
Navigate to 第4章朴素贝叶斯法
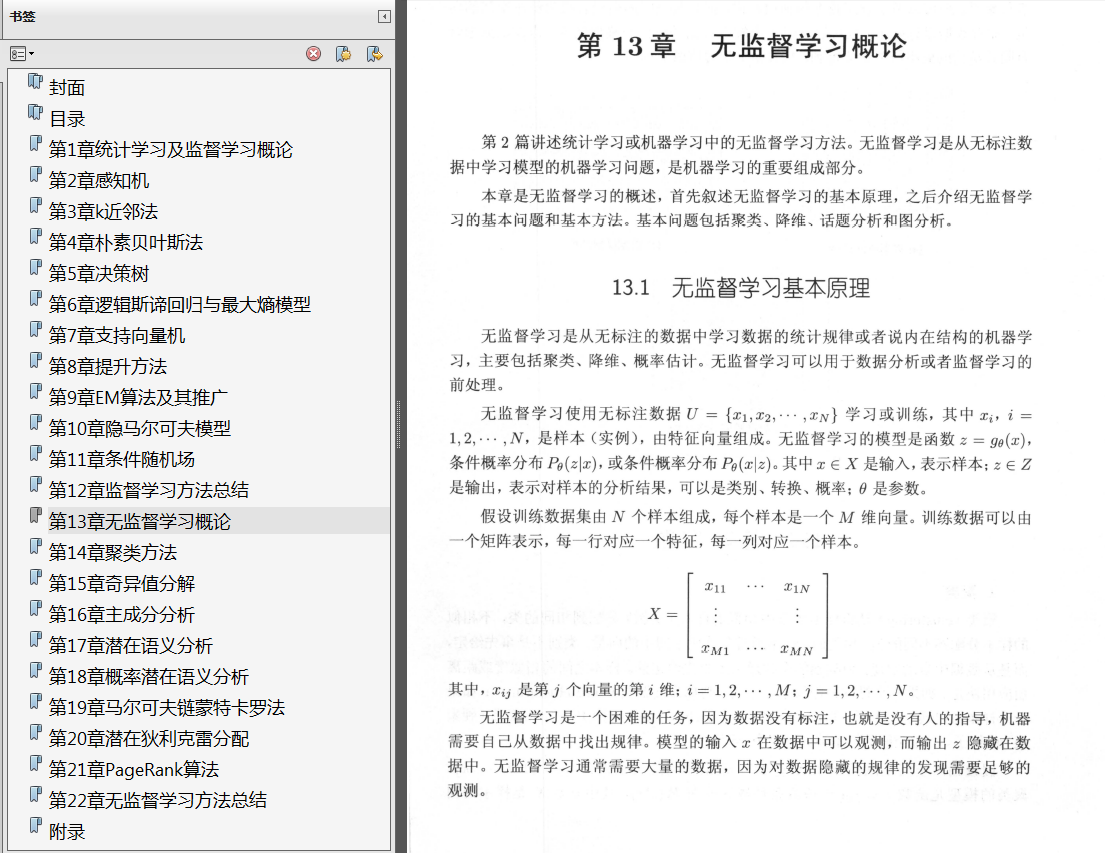pyautogui.click(x=125, y=243)
